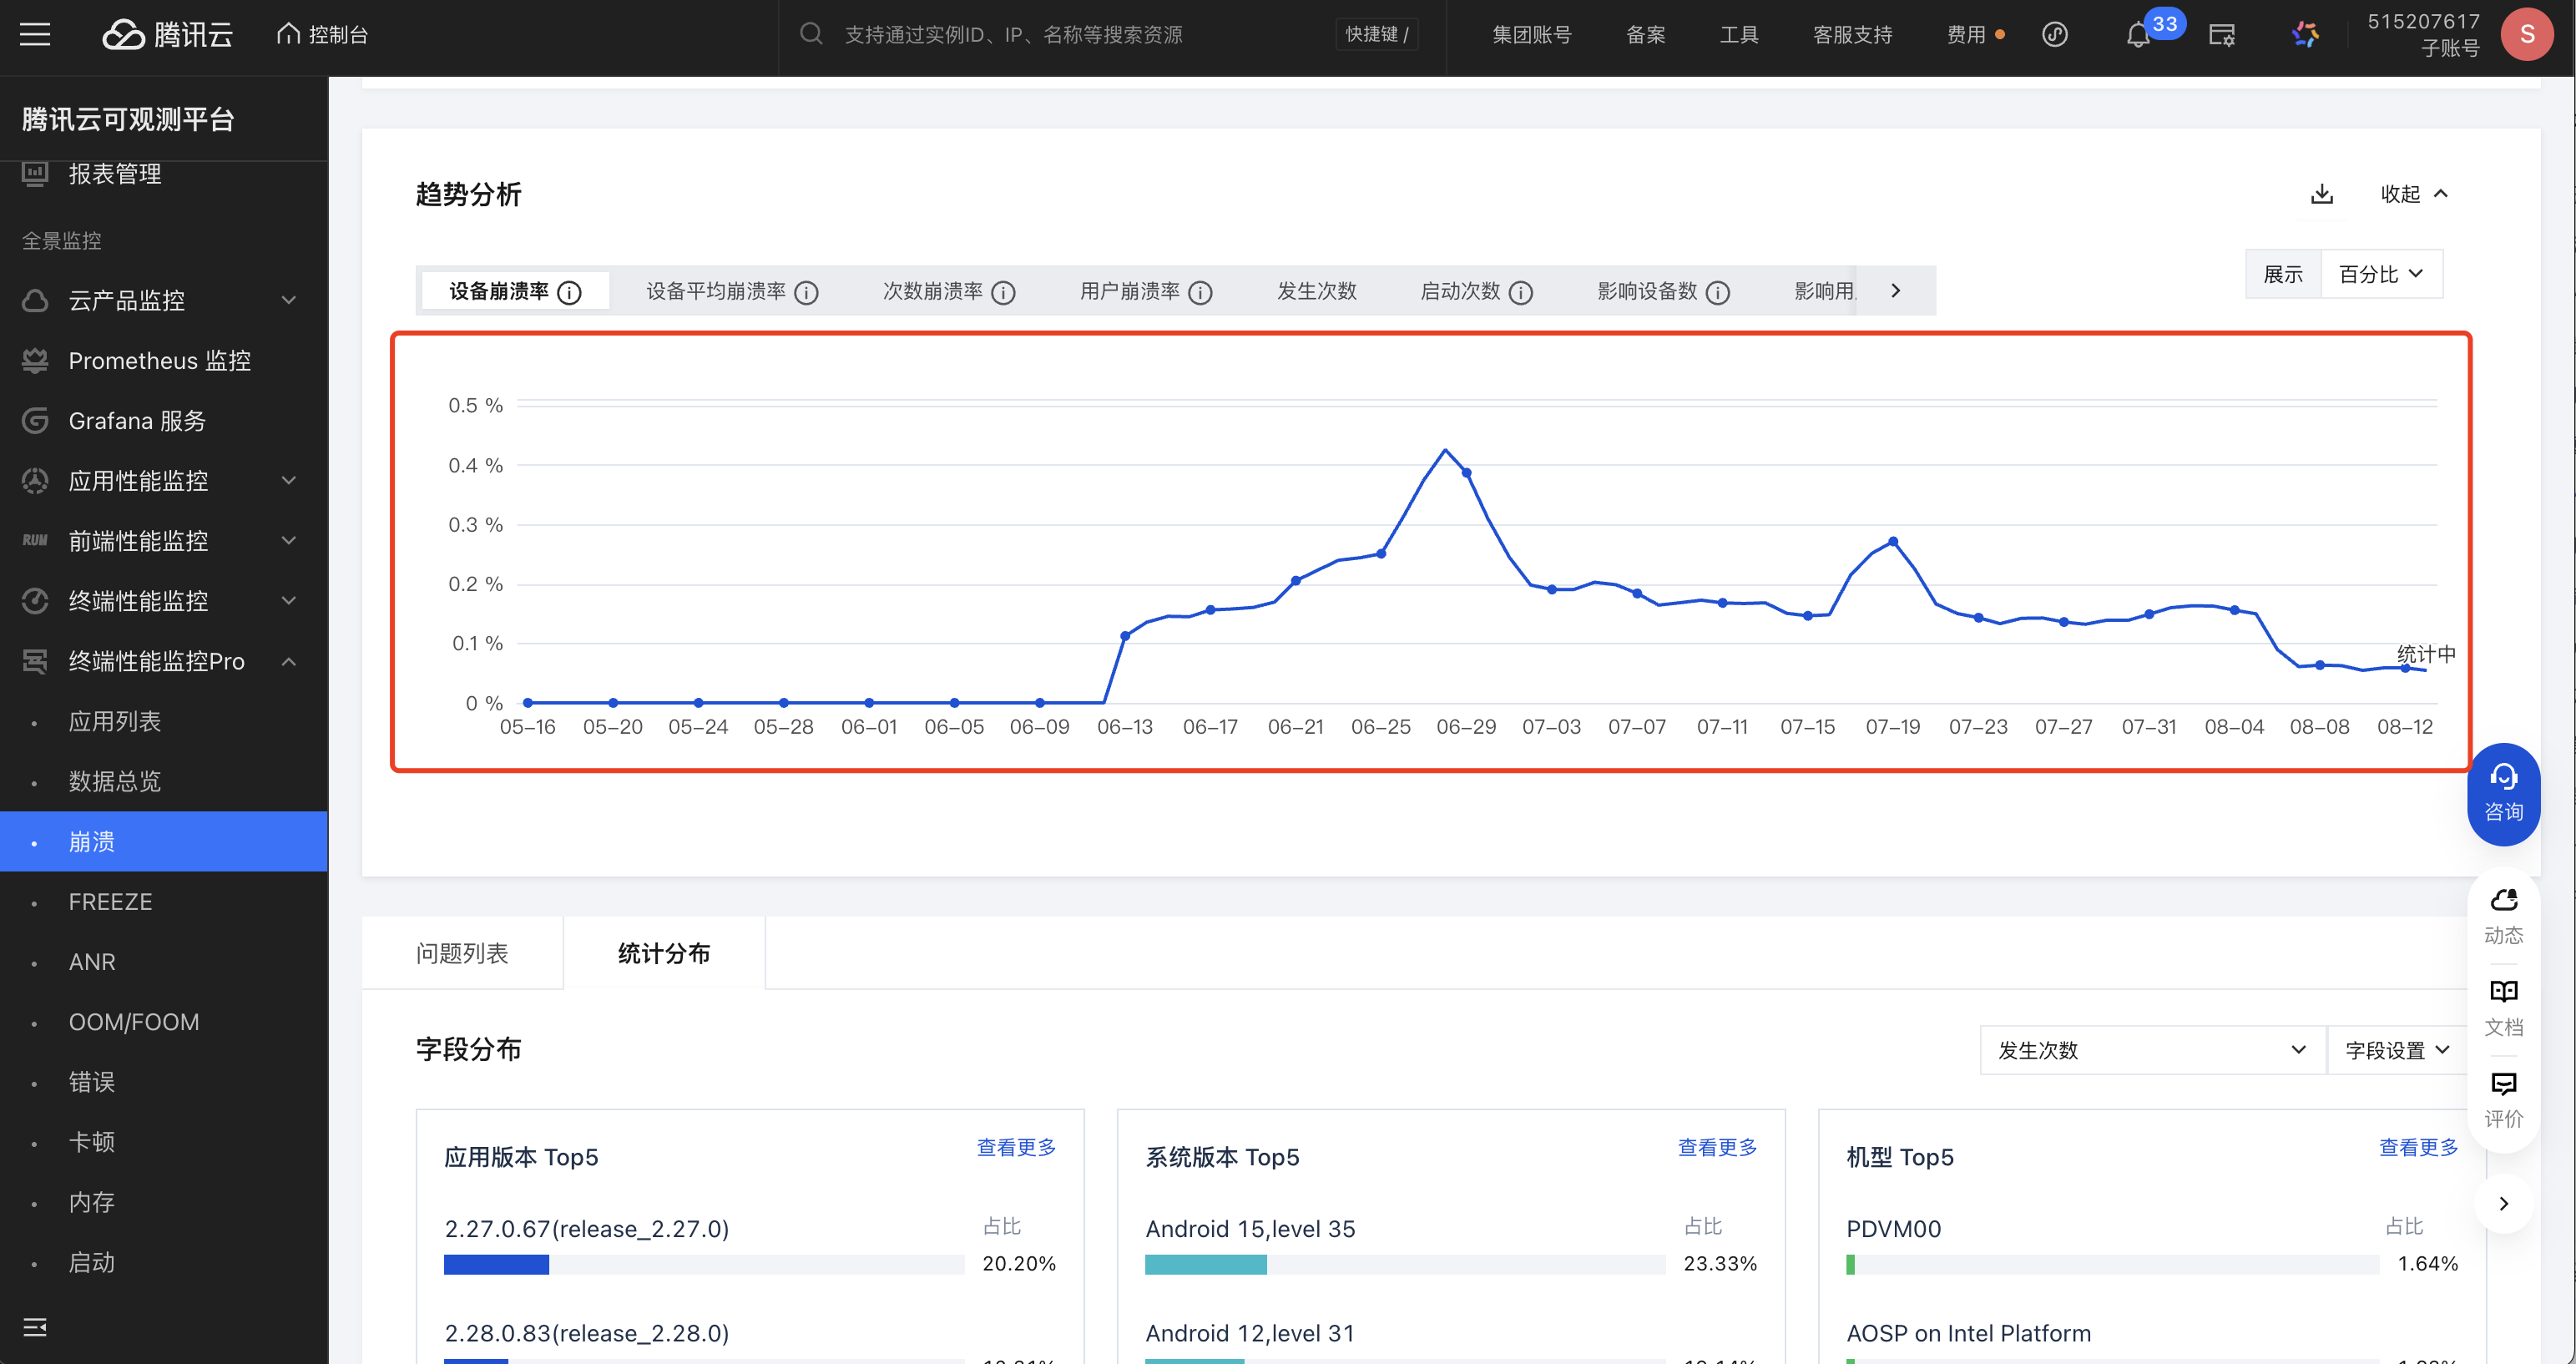The image size is (2576, 1364).
Task: Click the info icon beside 设备崩溃率
Action: (x=569, y=292)
